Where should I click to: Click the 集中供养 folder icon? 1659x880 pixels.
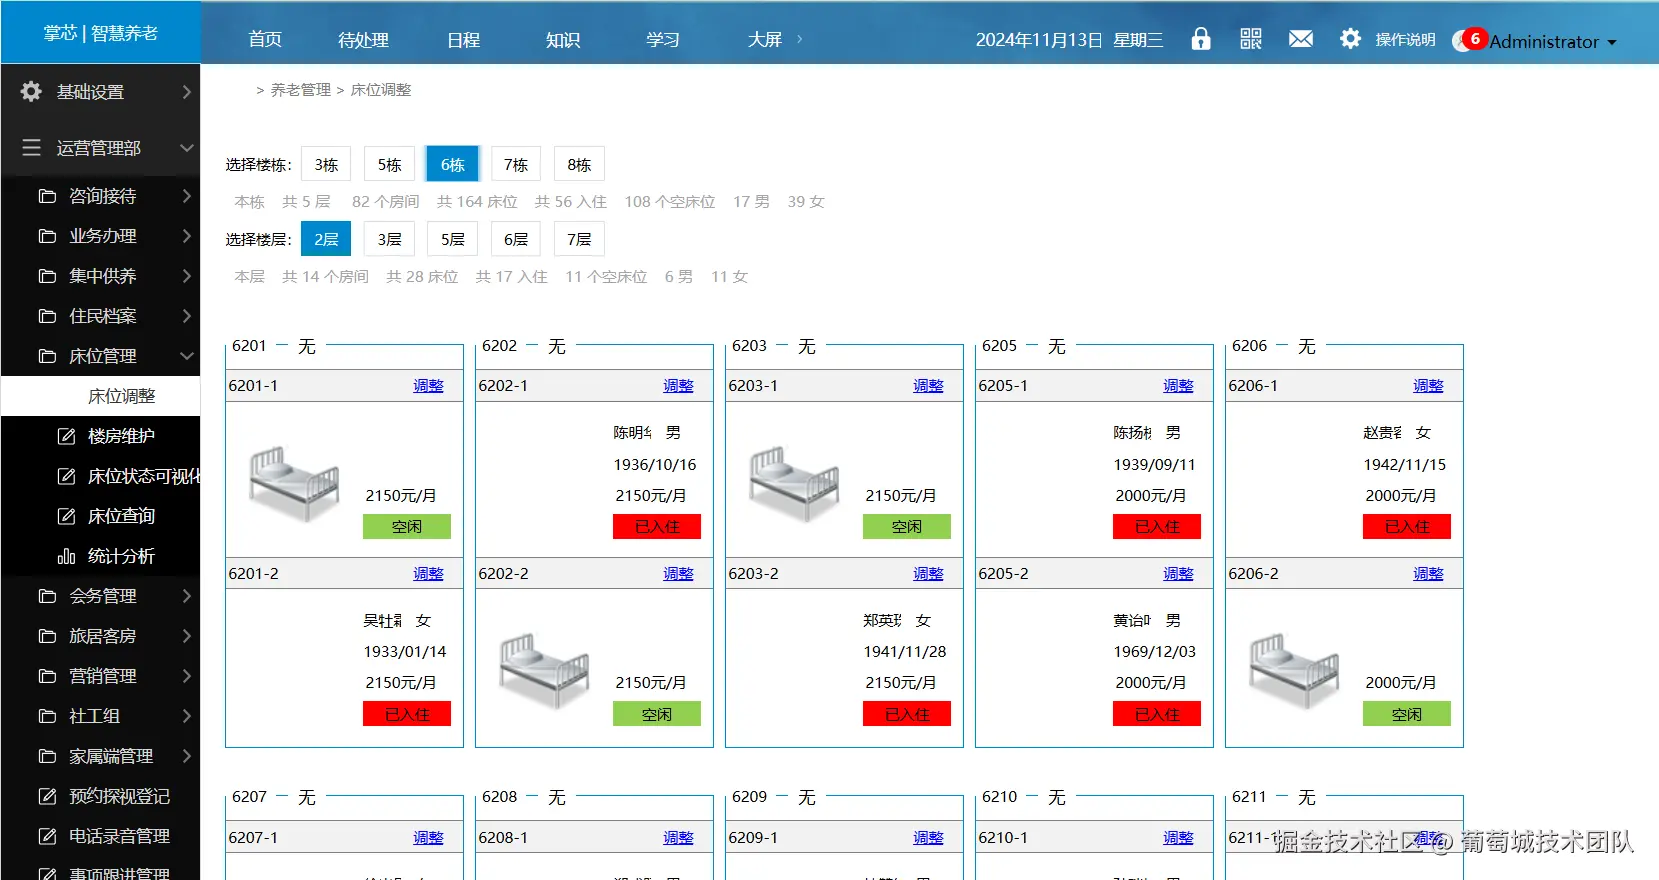(x=47, y=276)
